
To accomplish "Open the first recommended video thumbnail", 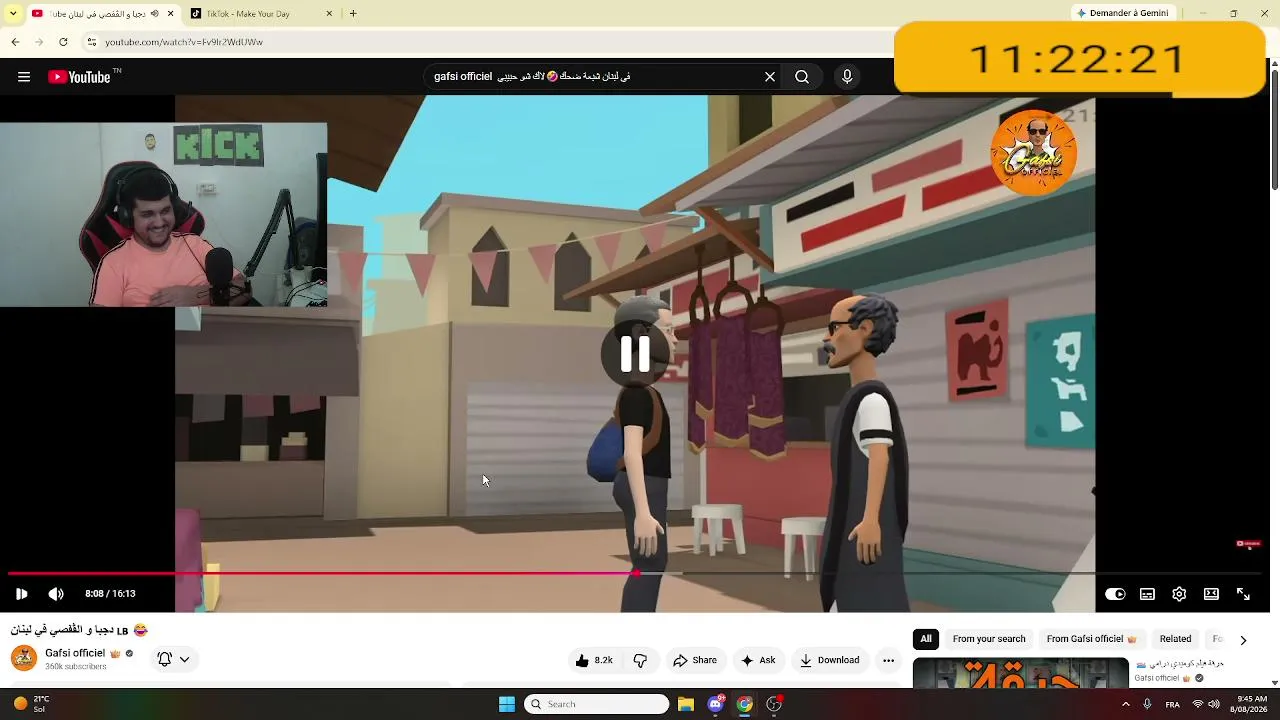I will point(1021,673).
